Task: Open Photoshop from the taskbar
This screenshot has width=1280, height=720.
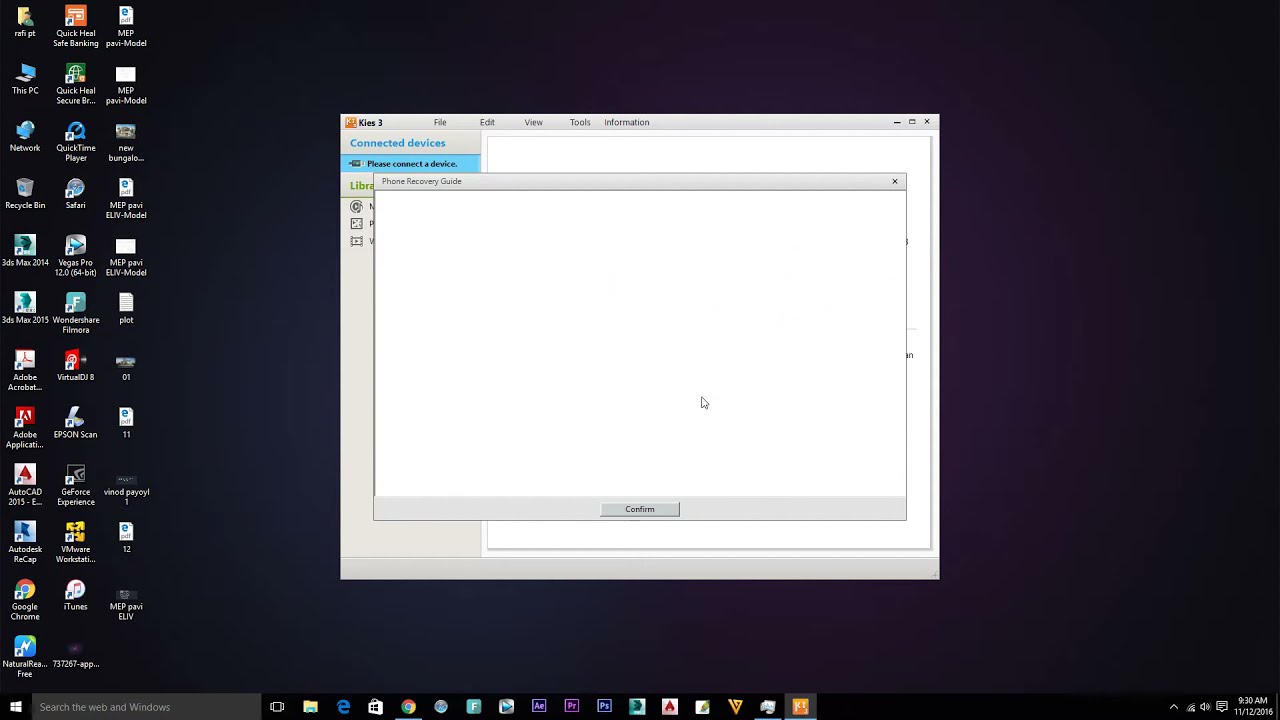Action: 604,707
